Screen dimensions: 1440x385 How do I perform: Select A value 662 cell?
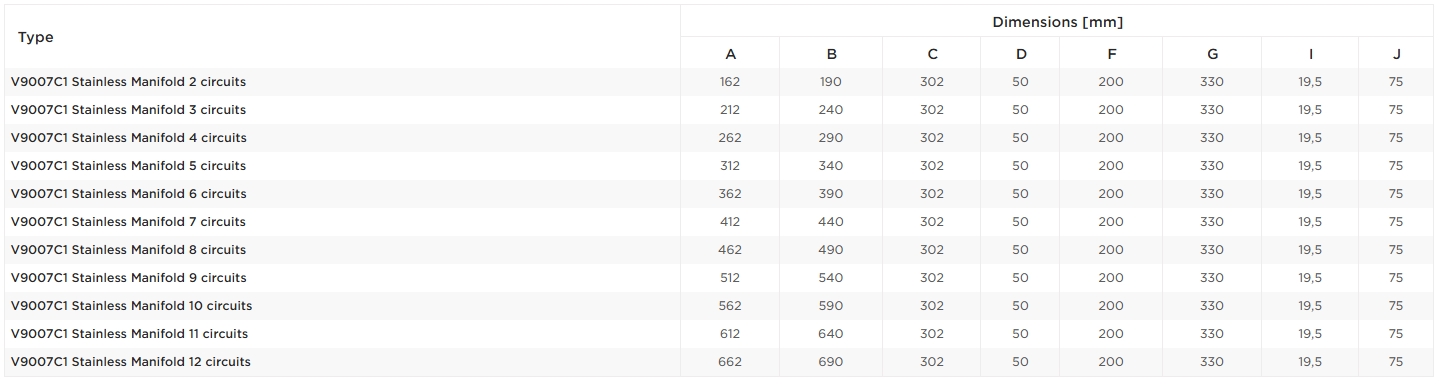tap(730, 362)
